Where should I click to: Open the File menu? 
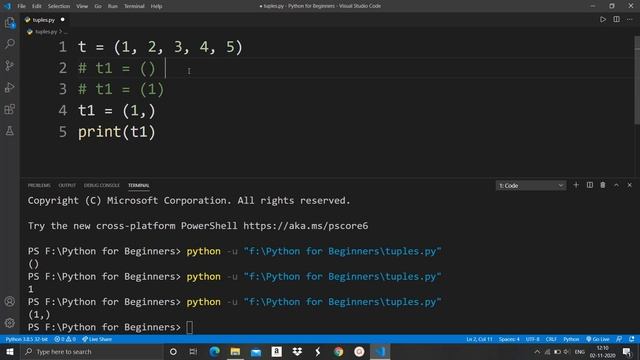tap(22, 6)
